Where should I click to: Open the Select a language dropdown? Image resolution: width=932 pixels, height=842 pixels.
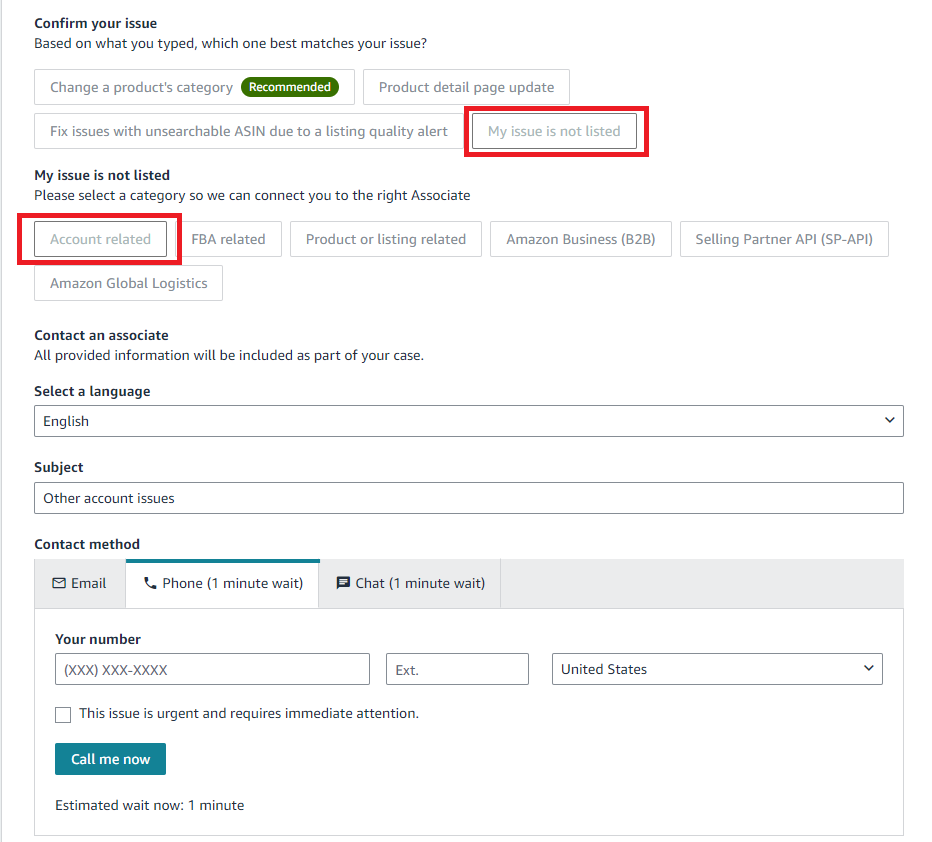click(468, 420)
